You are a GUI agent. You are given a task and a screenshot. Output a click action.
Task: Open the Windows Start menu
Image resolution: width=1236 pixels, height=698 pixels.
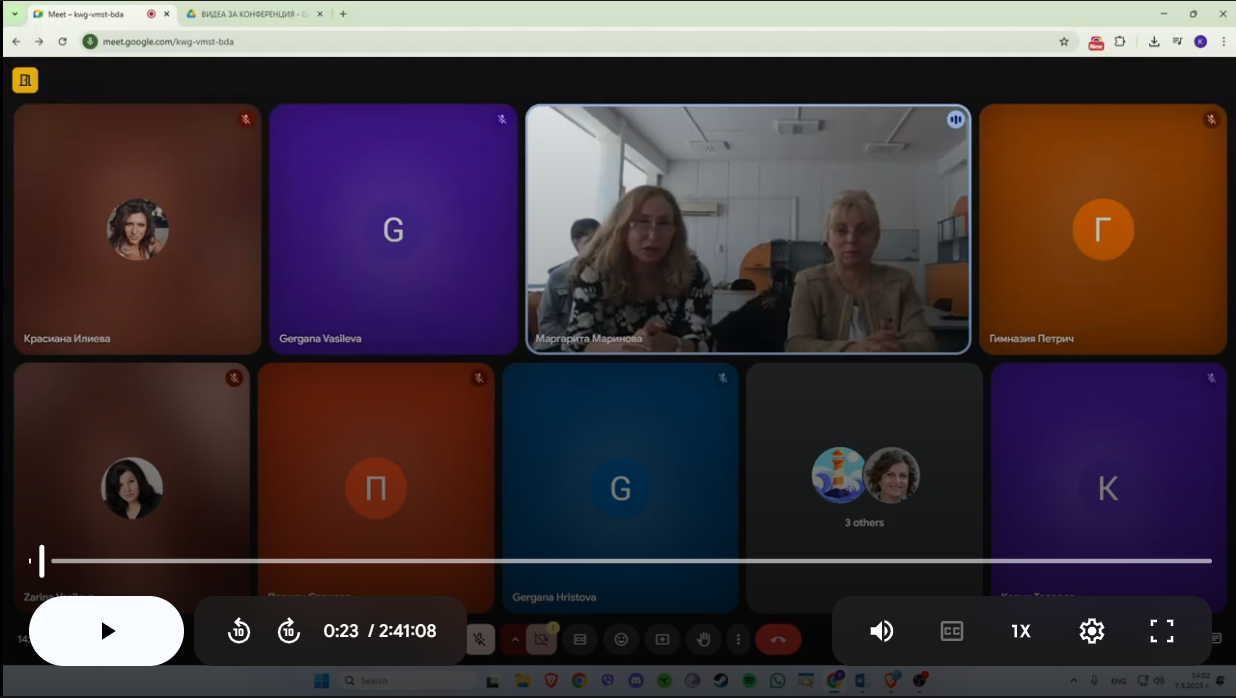click(x=321, y=681)
